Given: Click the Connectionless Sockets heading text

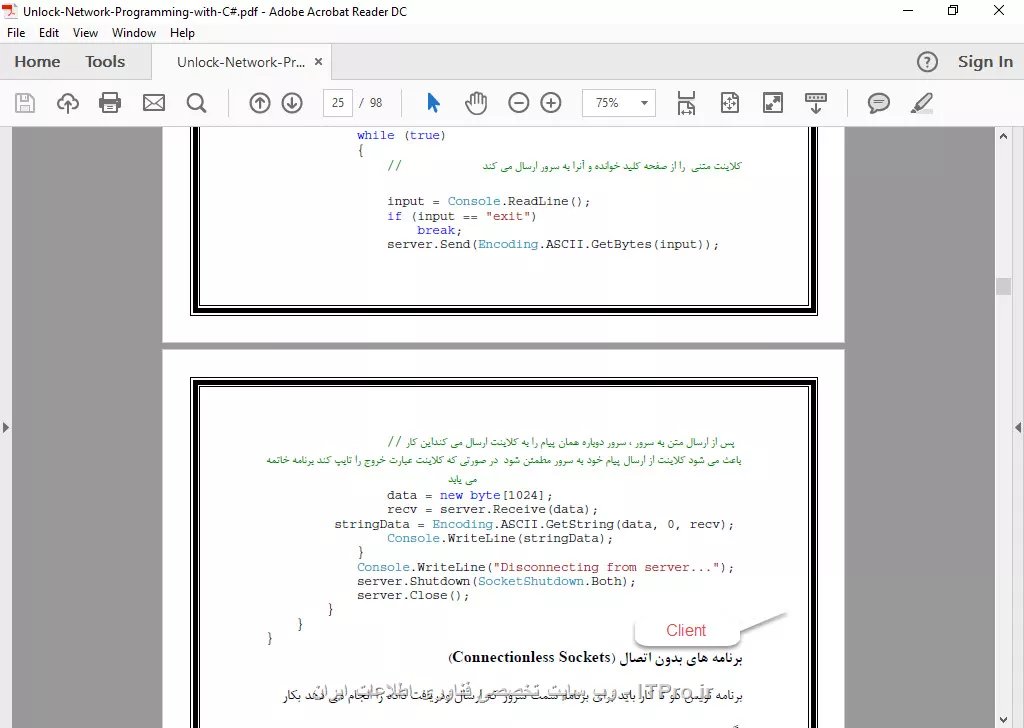Looking at the screenshot, I should coord(532,657).
